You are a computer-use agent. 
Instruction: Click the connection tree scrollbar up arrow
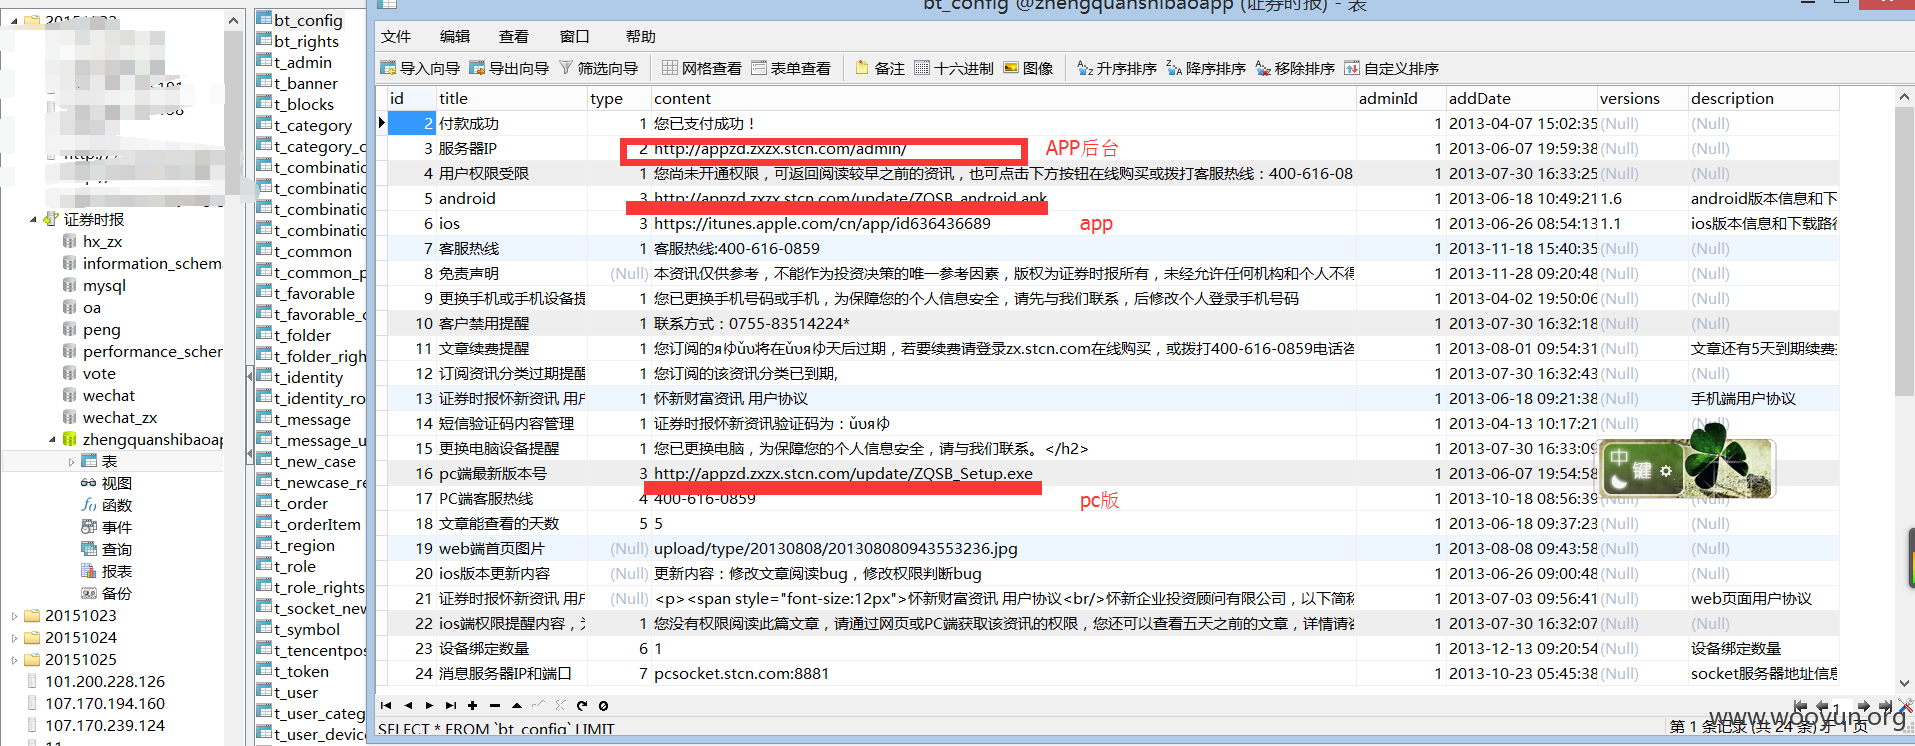[x=233, y=20]
